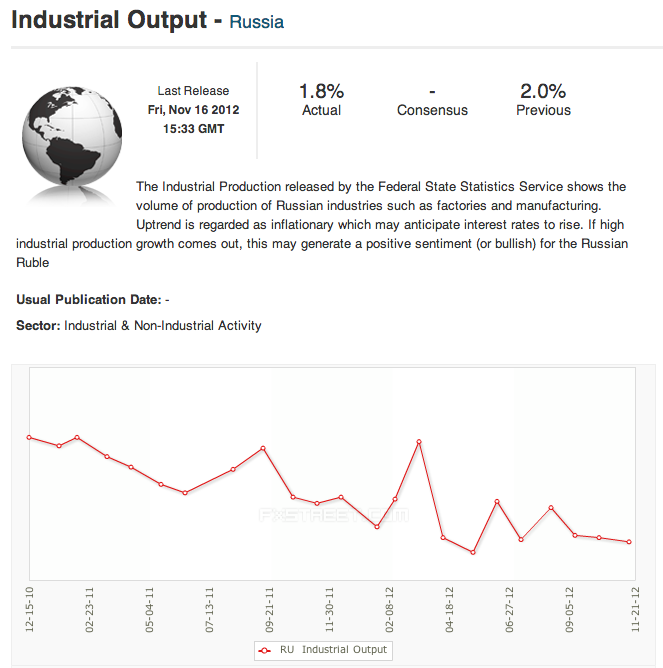663x668 pixels.
Task: Click the Consensus dash value
Action: click(x=432, y=91)
